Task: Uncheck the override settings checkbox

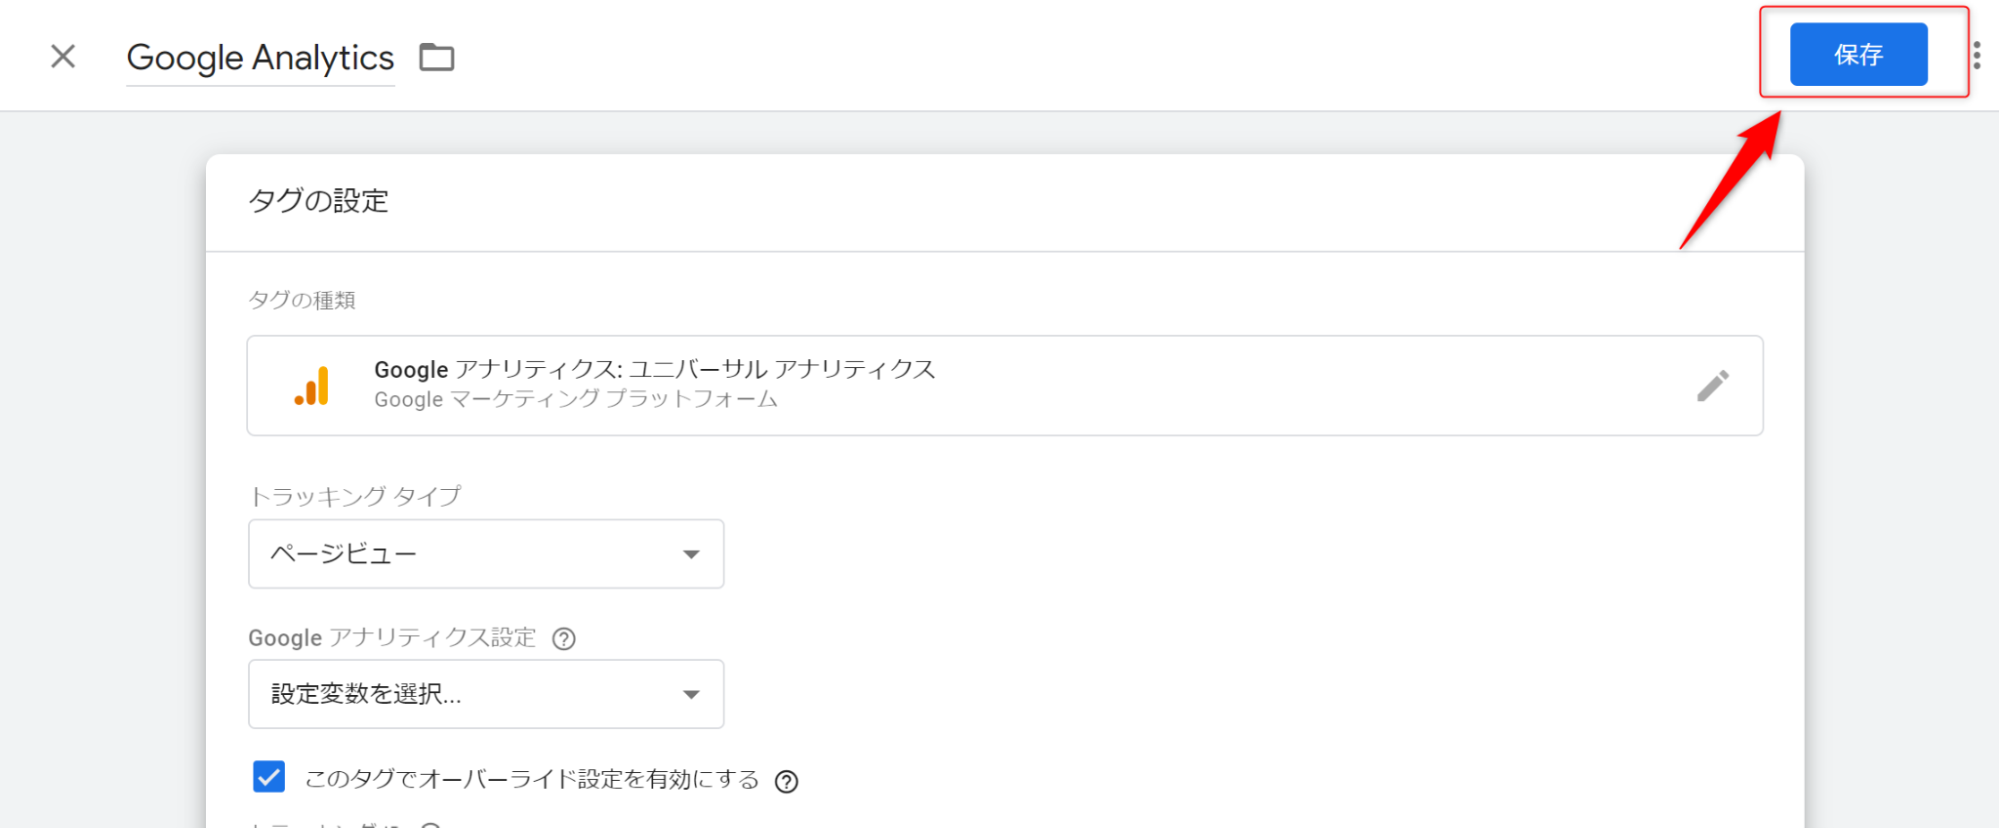Action: 269,777
